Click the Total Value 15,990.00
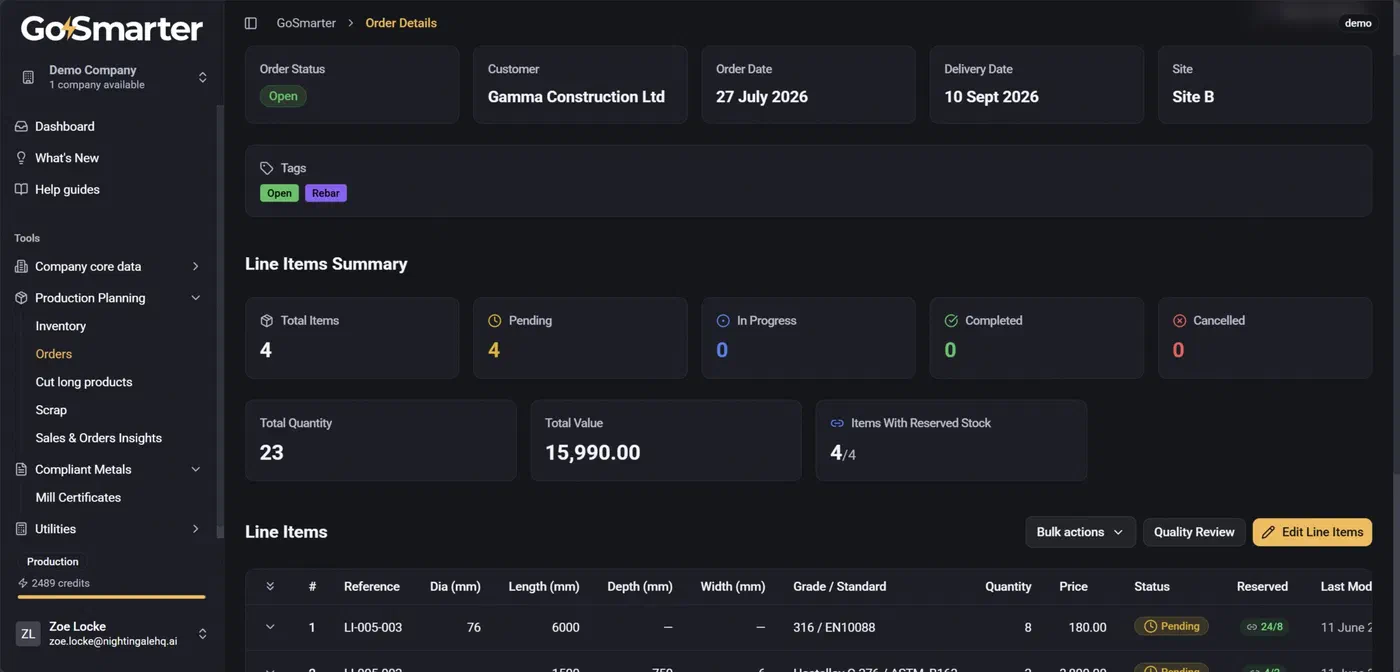1400x672 pixels. (593, 453)
